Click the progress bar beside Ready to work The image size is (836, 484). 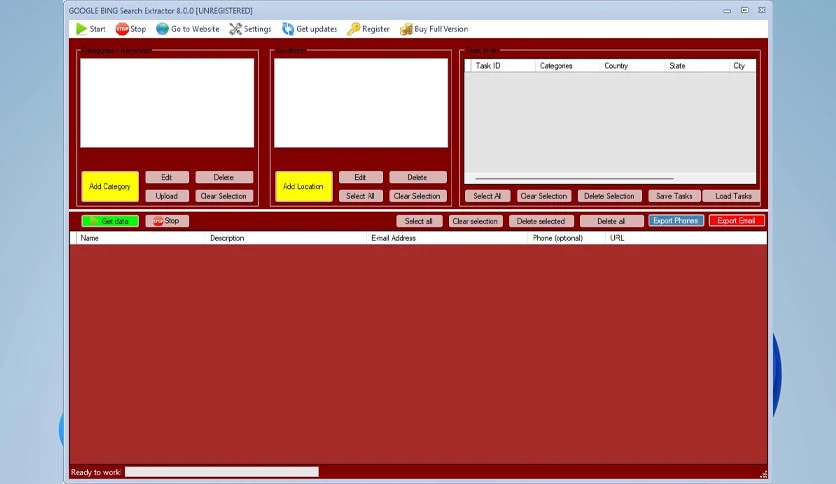pos(222,472)
